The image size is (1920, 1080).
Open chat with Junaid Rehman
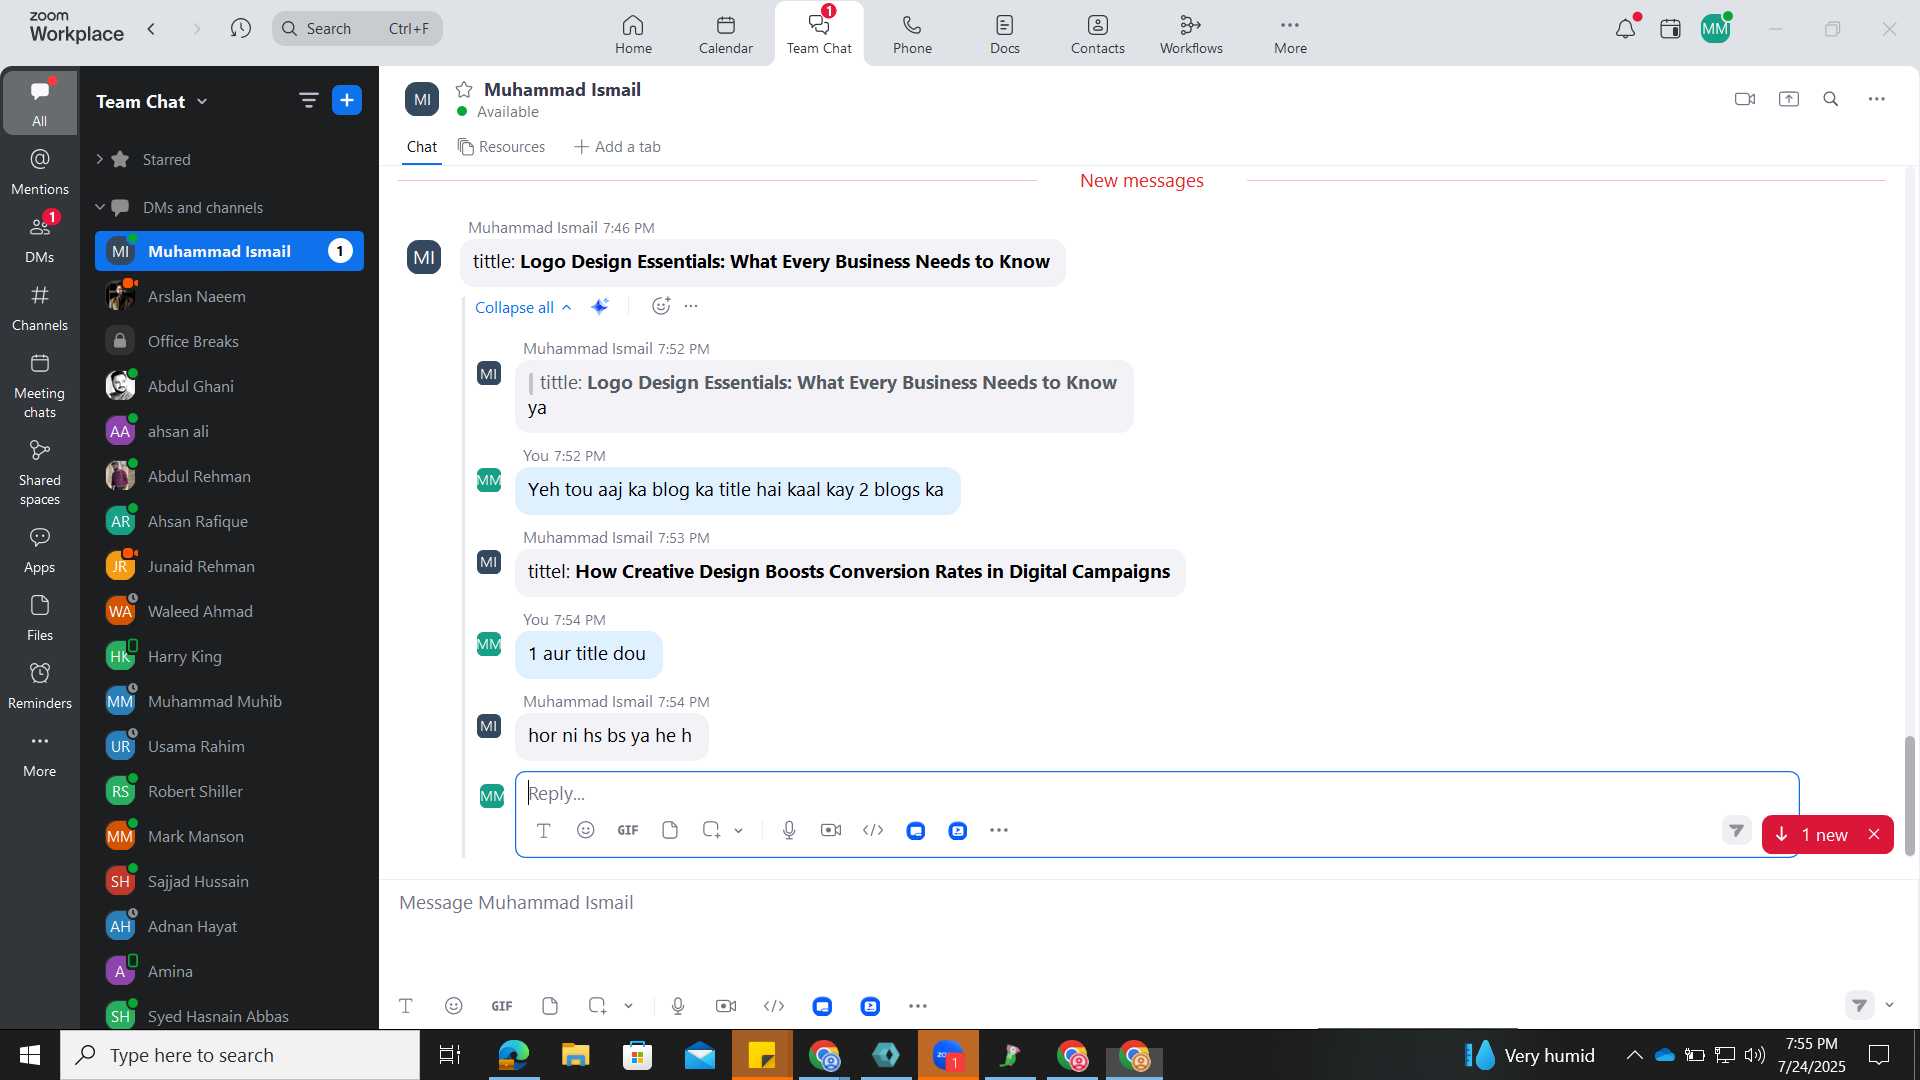click(x=229, y=566)
